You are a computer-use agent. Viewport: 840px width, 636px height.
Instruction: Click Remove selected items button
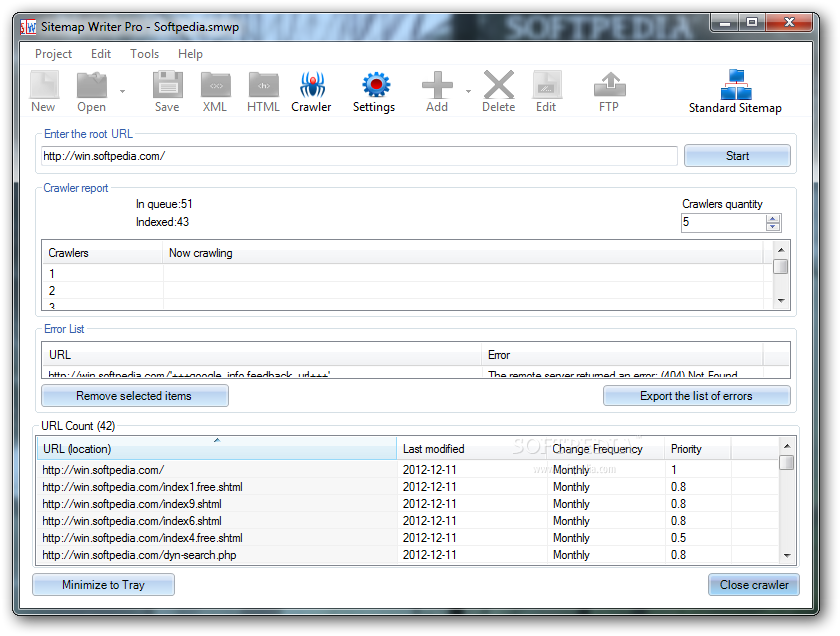tap(134, 396)
